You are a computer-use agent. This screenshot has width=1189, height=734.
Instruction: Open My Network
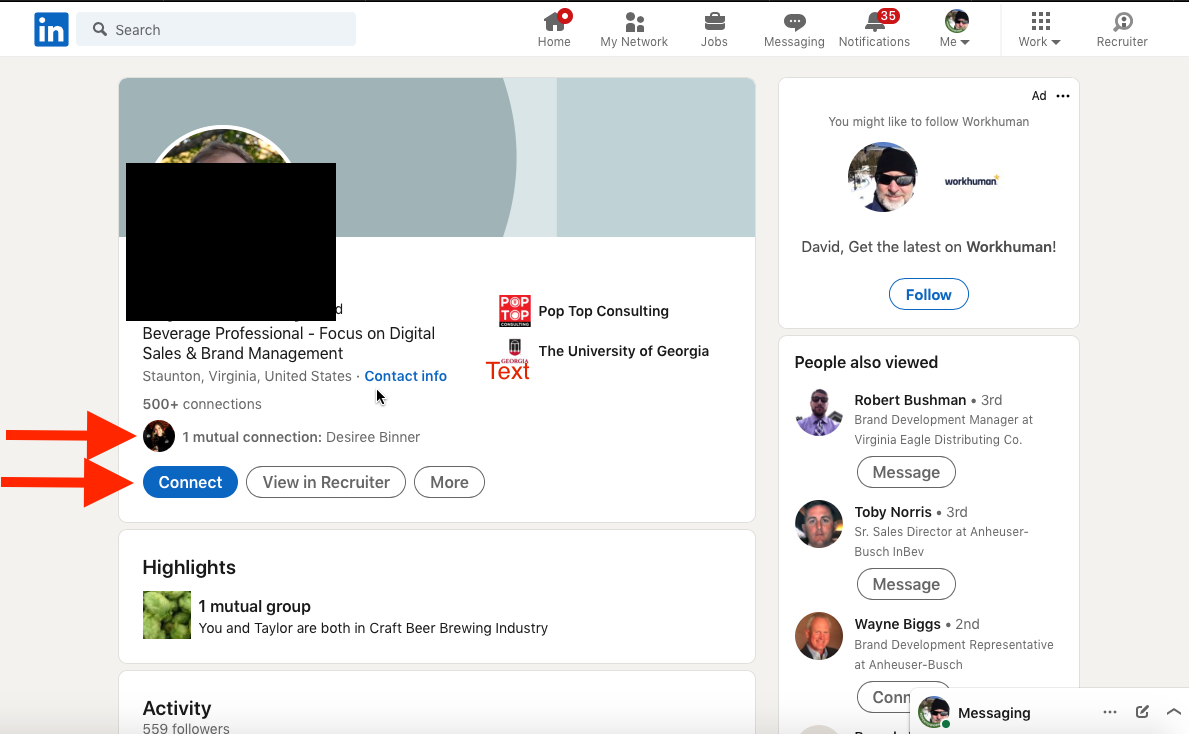click(634, 30)
